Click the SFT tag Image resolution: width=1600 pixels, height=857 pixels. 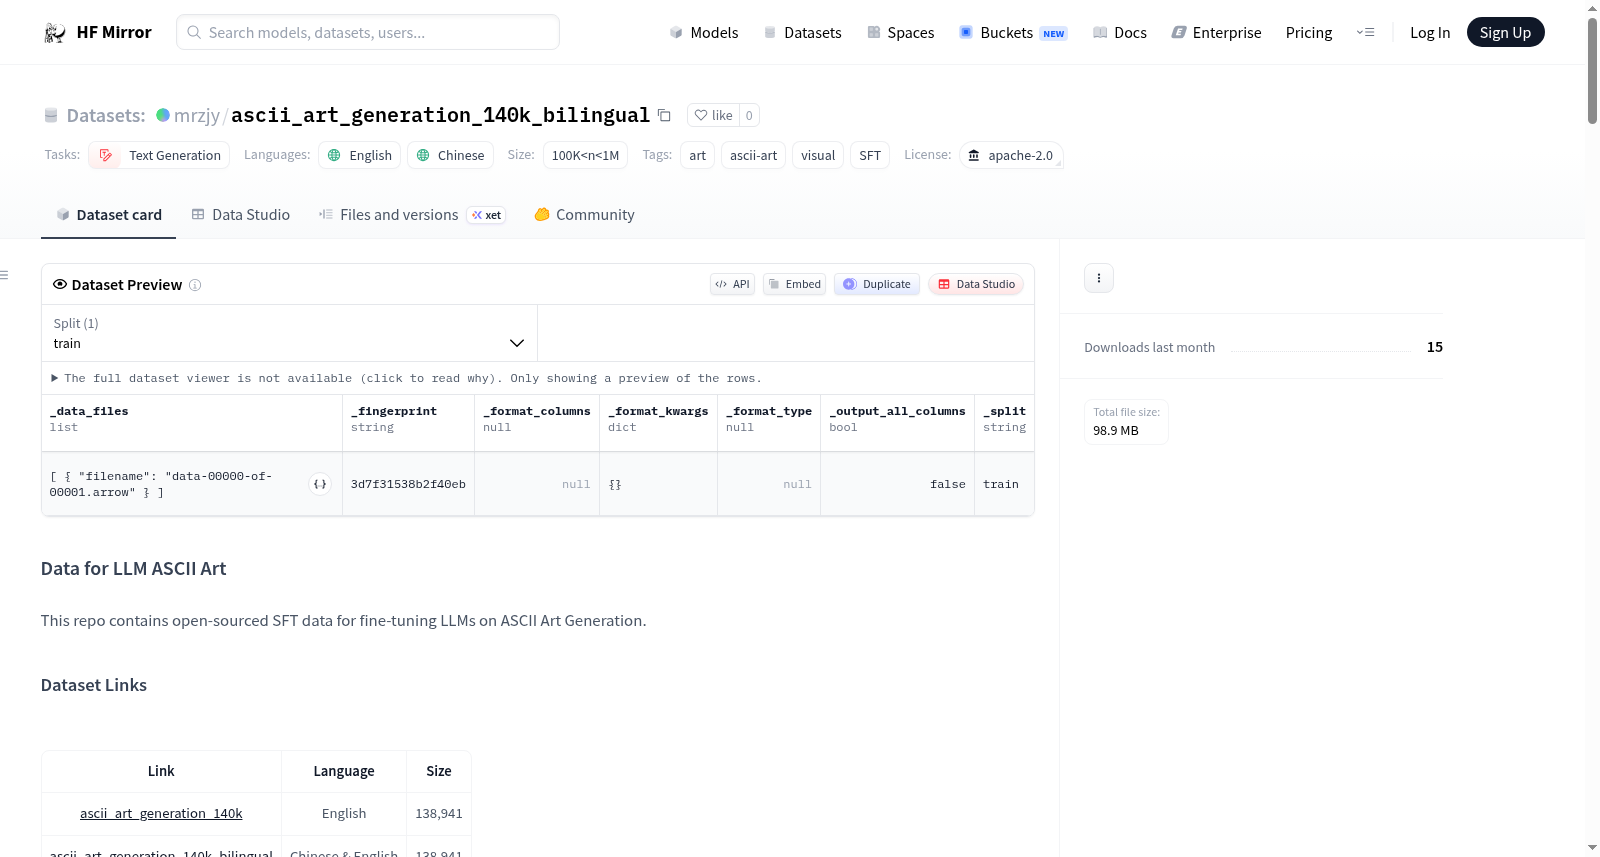pyautogui.click(x=870, y=155)
